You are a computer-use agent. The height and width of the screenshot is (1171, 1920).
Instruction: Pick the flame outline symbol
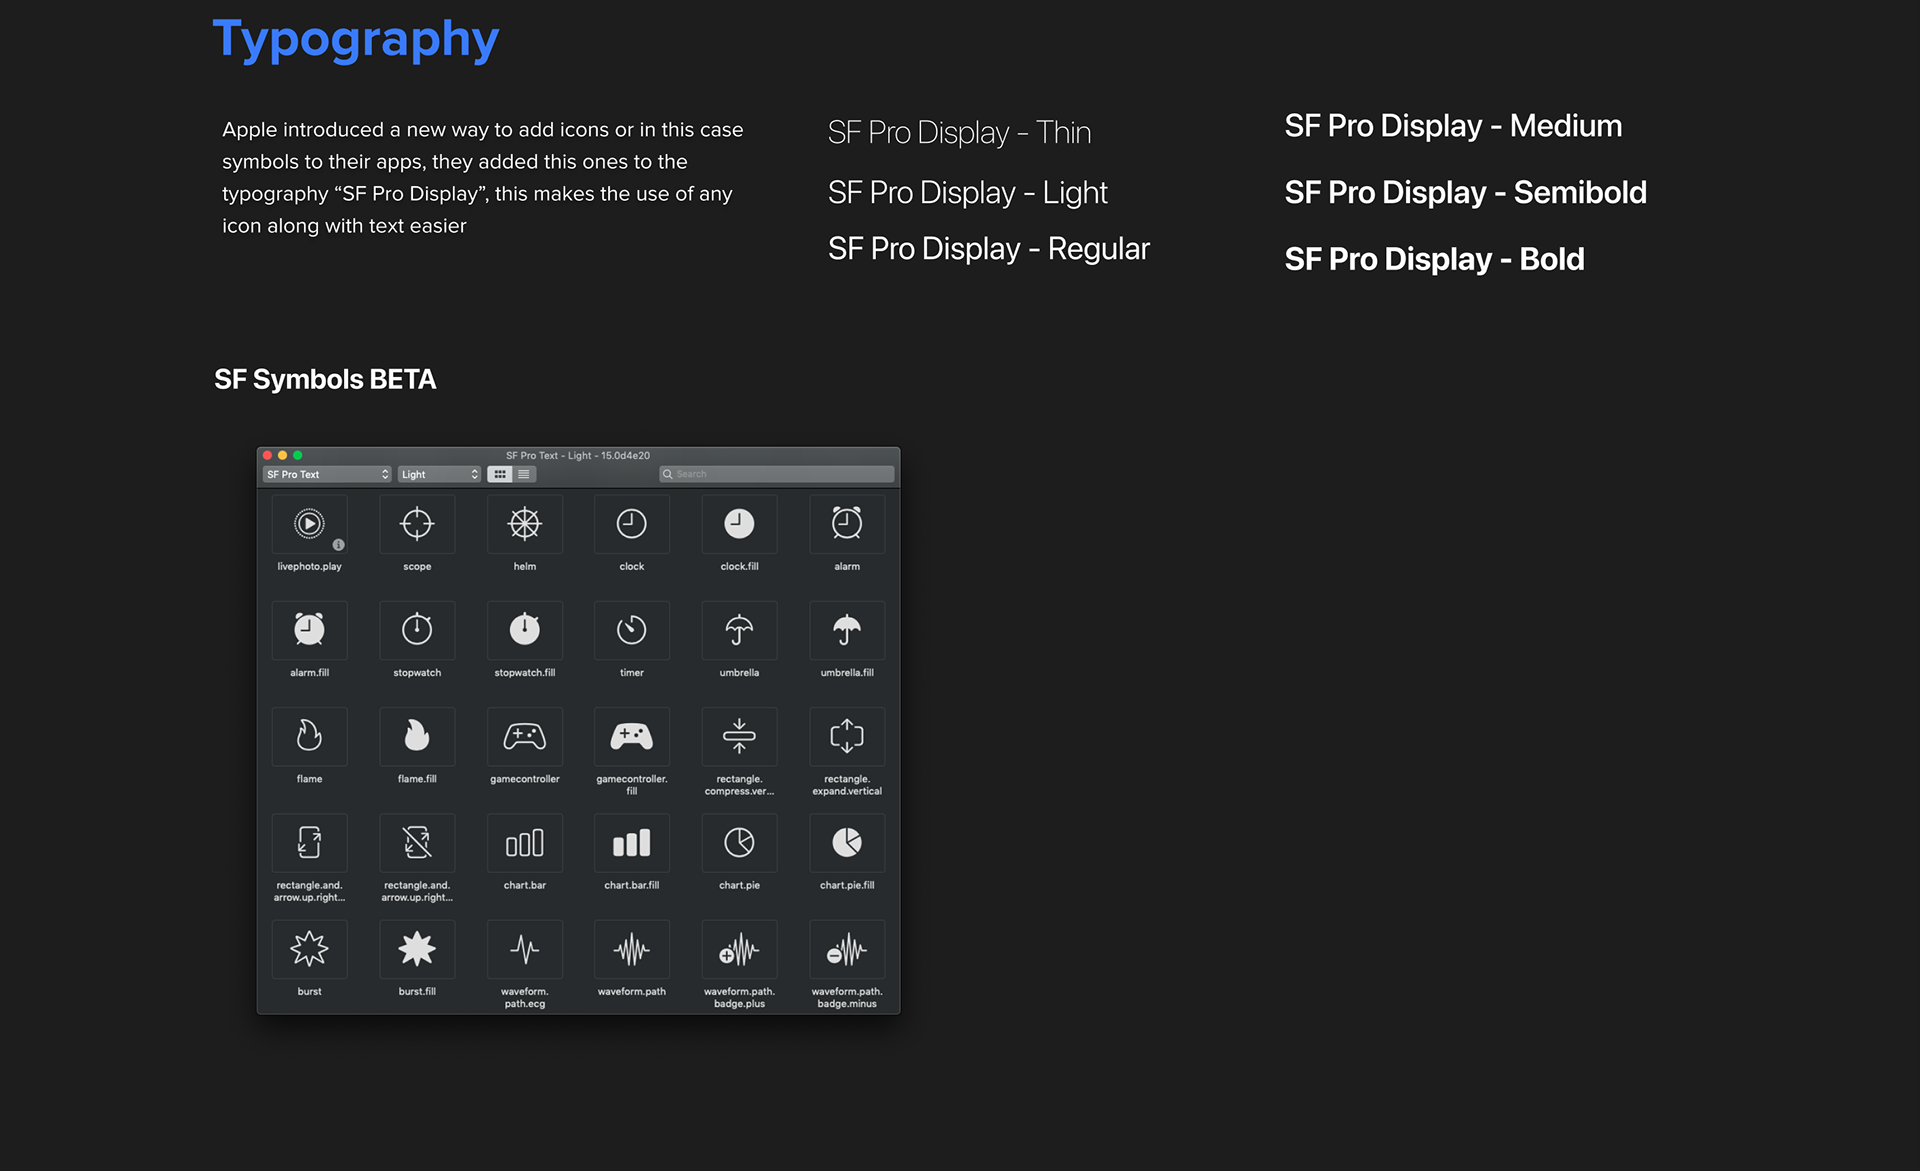pyautogui.click(x=309, y=737)
